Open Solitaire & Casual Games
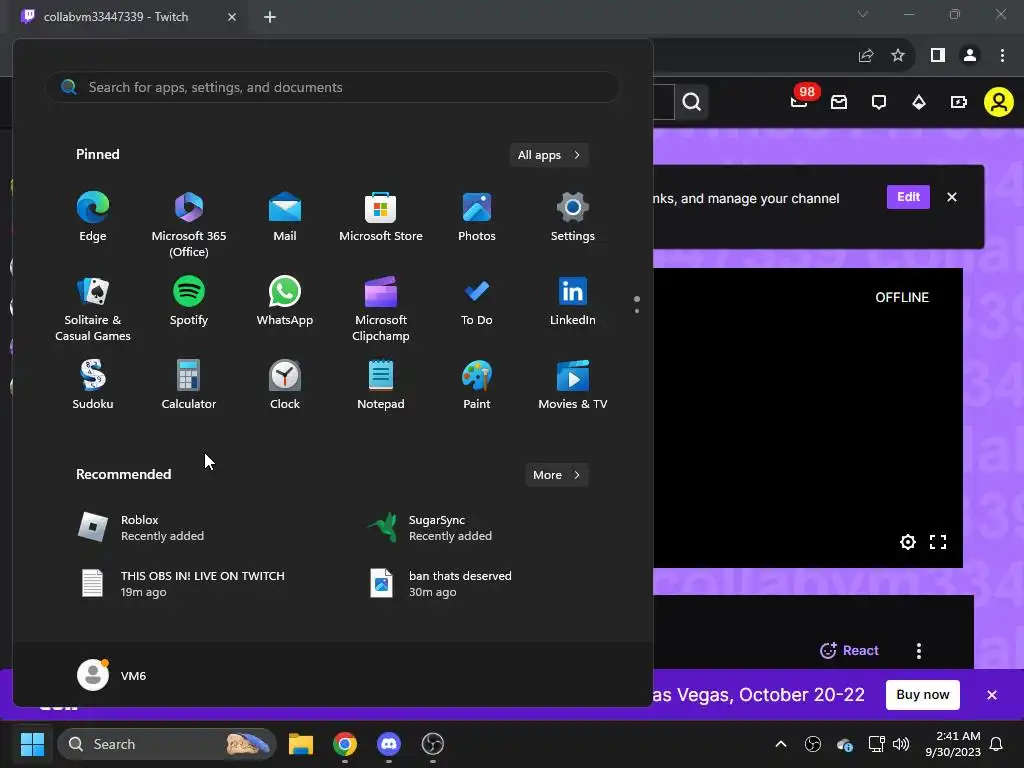Viewport: 1024px width, 768px height. point(93,309)
